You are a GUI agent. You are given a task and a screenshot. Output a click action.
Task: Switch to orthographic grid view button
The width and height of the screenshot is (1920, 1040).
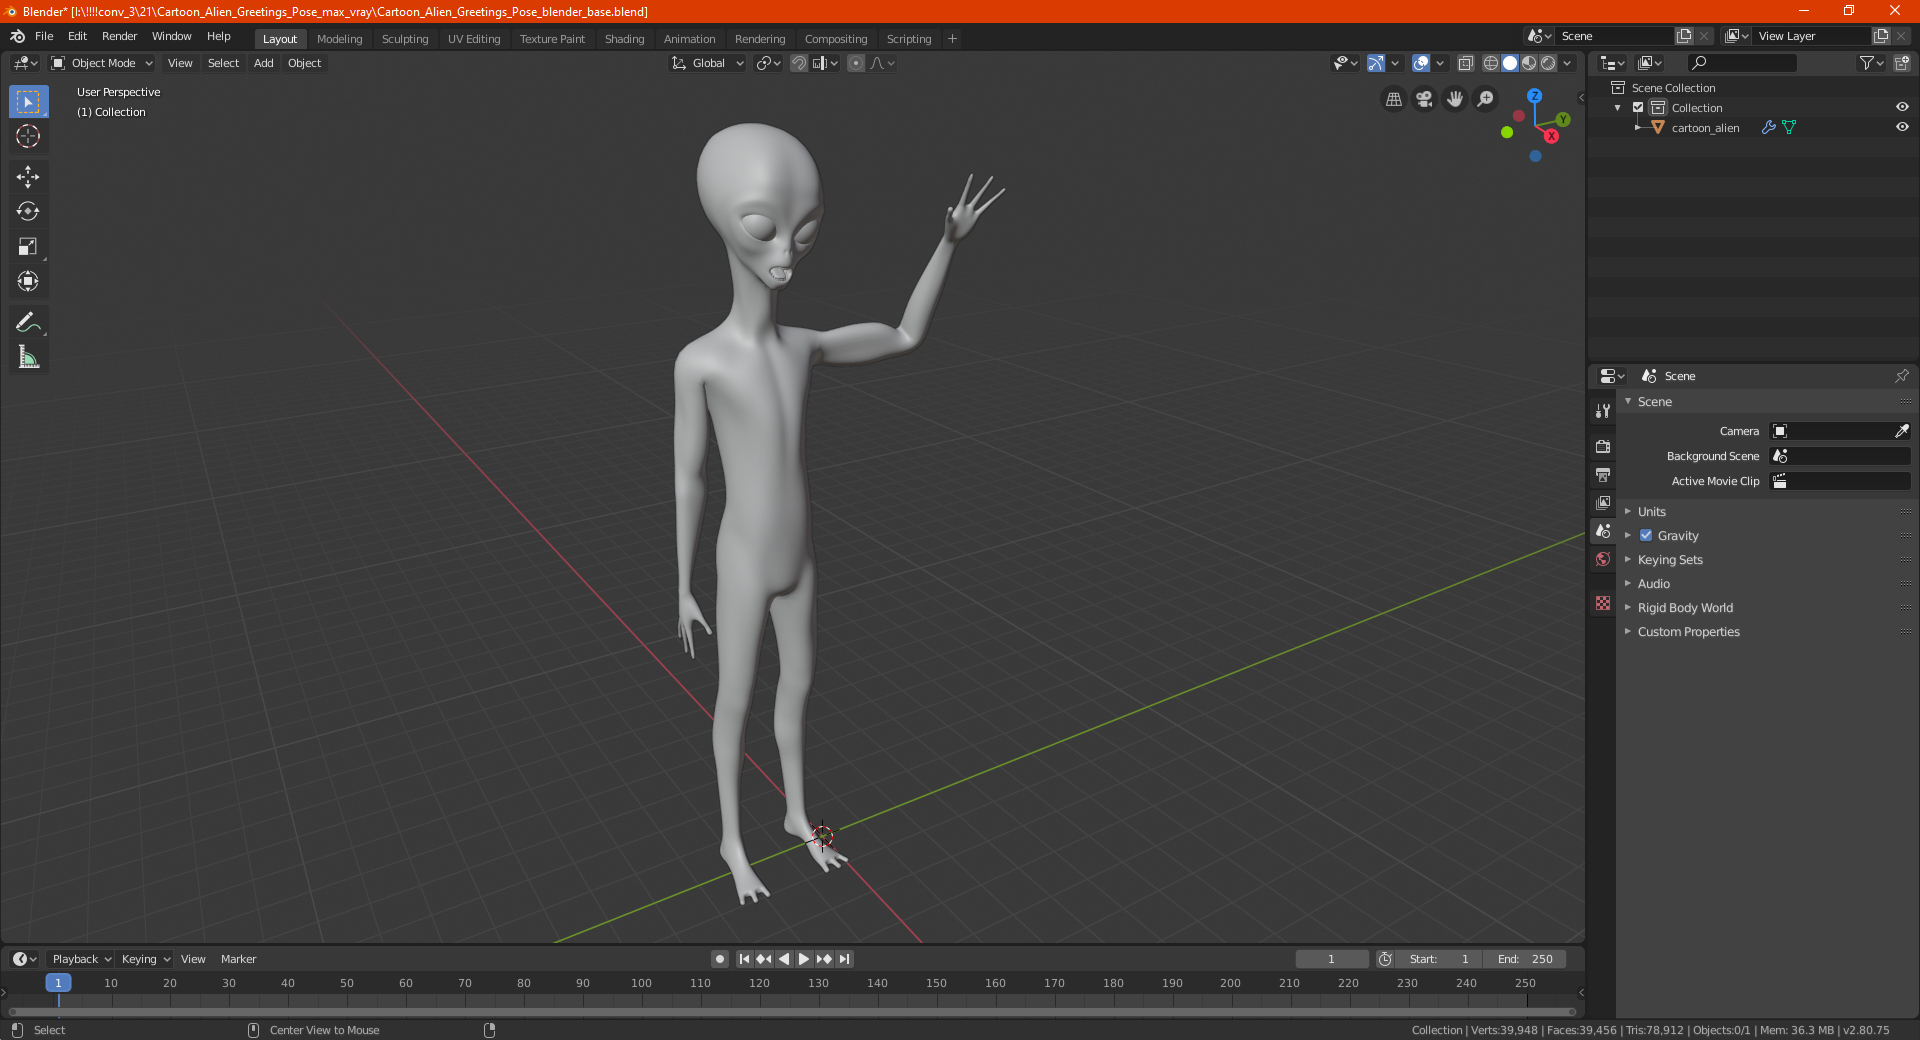(x=1393, y=99)
